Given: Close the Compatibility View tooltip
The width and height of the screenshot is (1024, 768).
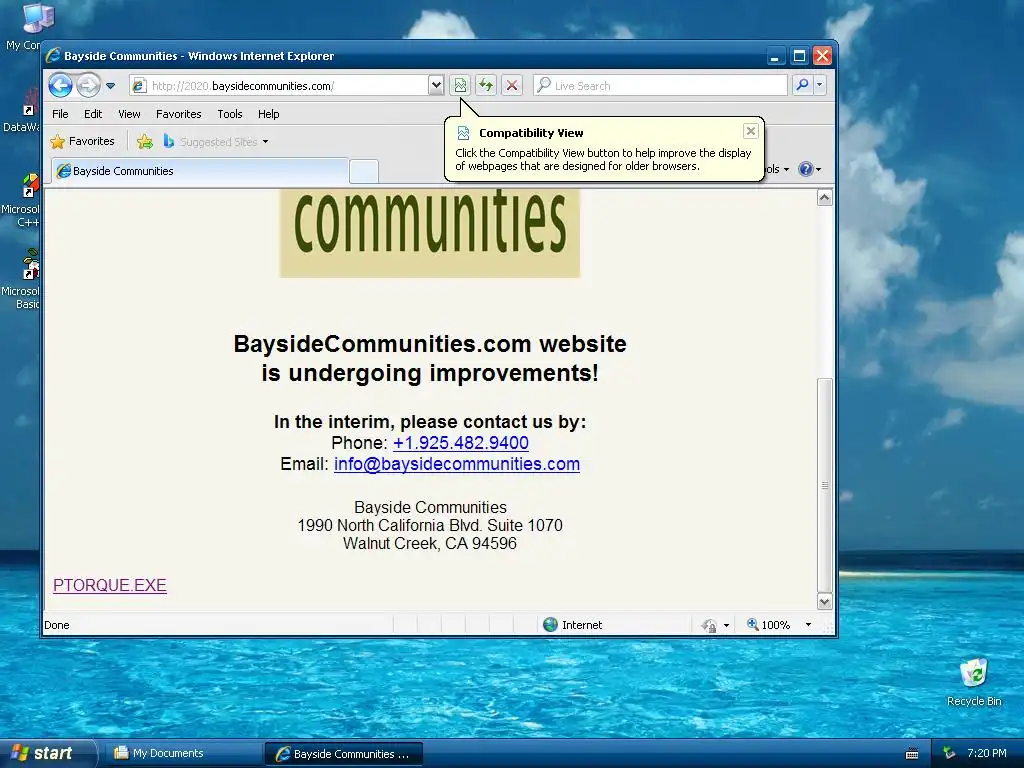Looking at the screenshot, I should coord(750,131).
